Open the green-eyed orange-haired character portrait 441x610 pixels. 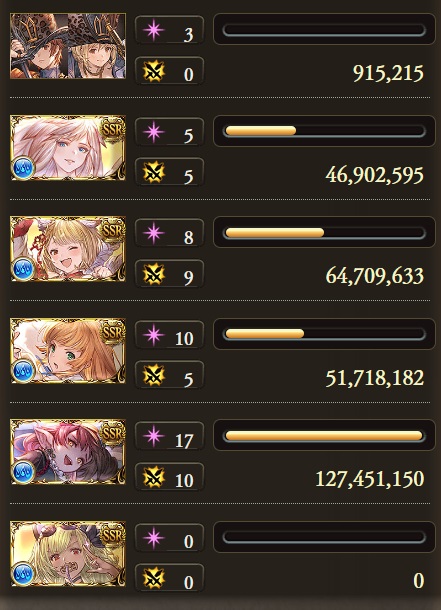tap(68, 350)
